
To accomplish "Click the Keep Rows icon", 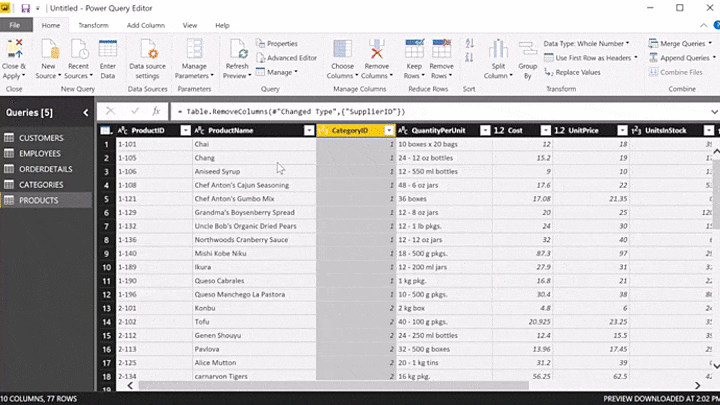I will click(414, 49).
